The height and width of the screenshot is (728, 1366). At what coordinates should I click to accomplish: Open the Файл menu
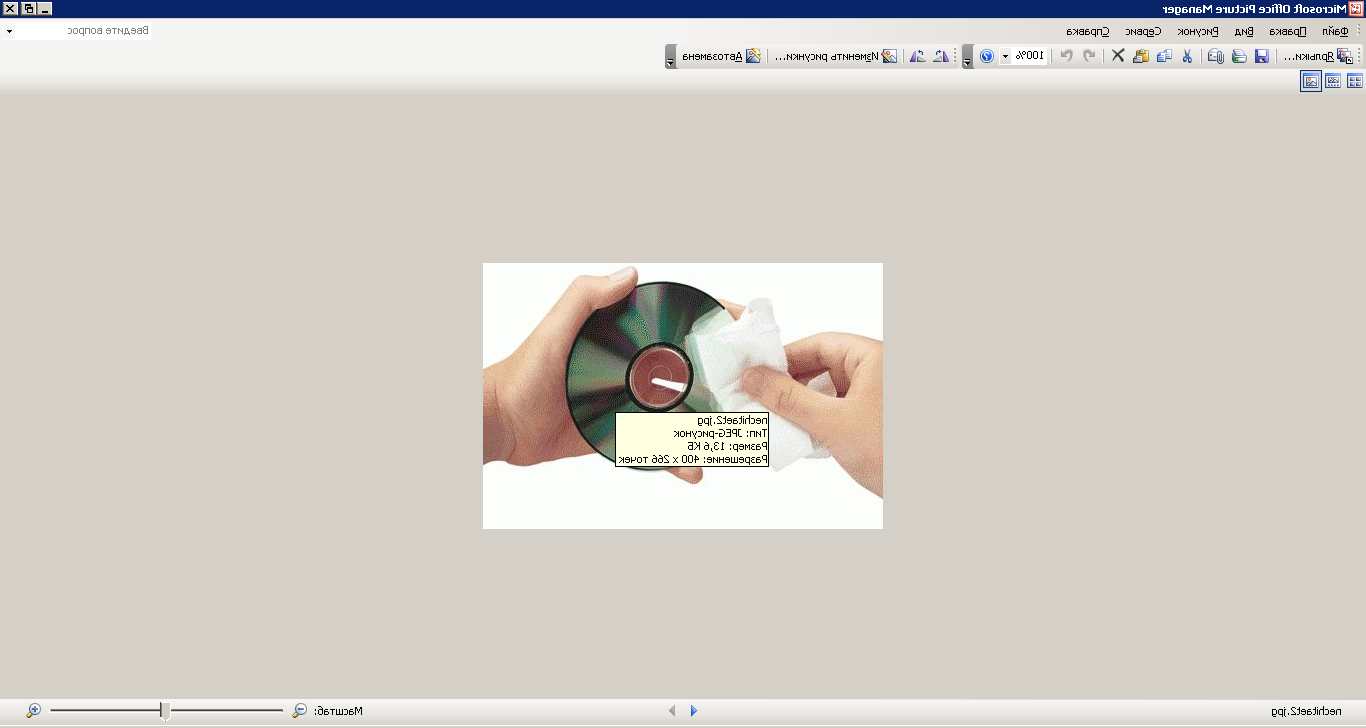[x=1335, y=31]
